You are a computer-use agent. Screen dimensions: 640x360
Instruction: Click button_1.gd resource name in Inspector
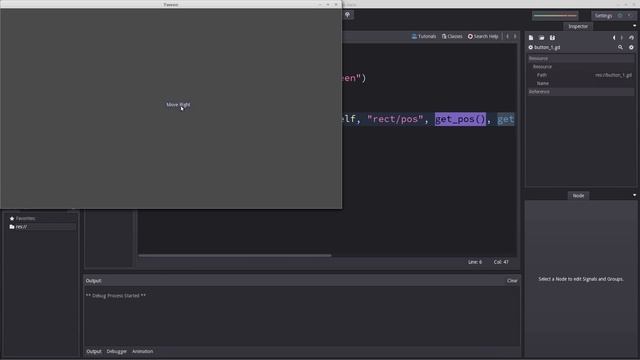pos(547,47)
